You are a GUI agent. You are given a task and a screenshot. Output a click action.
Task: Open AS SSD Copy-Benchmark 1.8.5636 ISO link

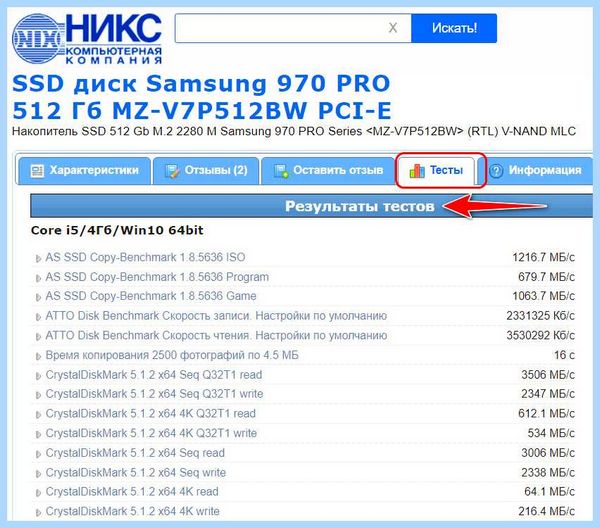(145, 257)
